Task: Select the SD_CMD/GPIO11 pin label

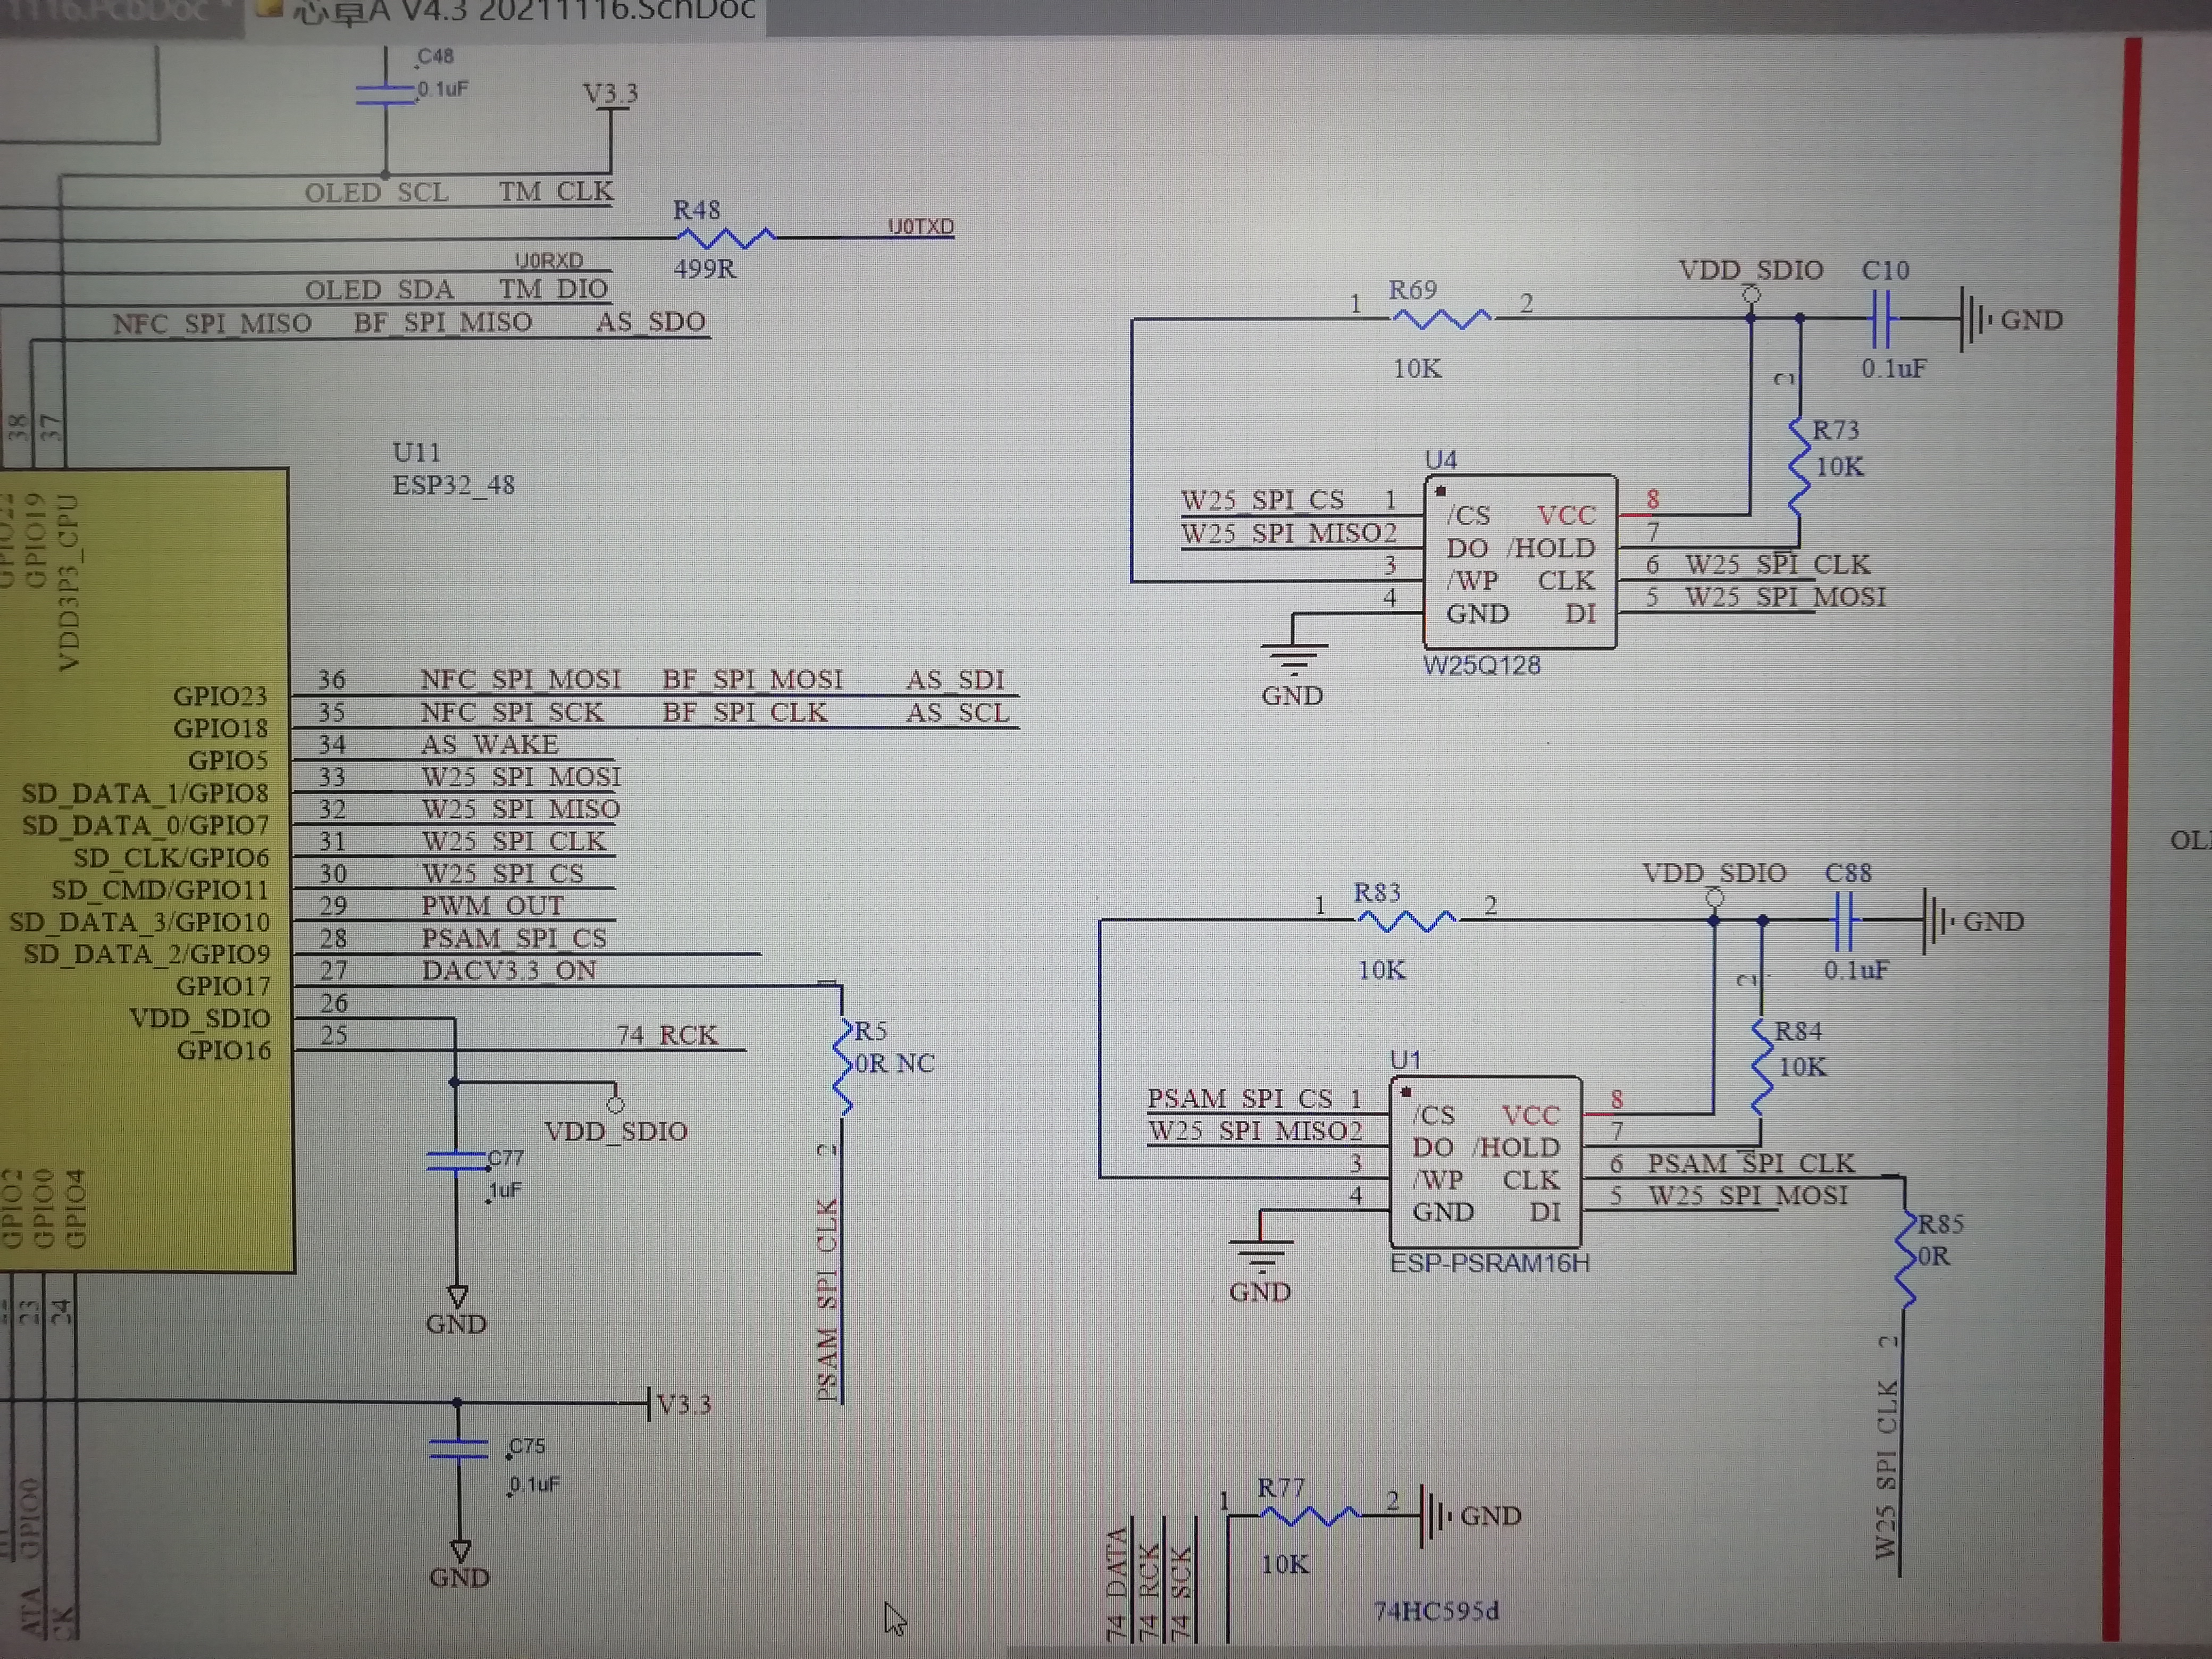Action: (x=160, y=890)
